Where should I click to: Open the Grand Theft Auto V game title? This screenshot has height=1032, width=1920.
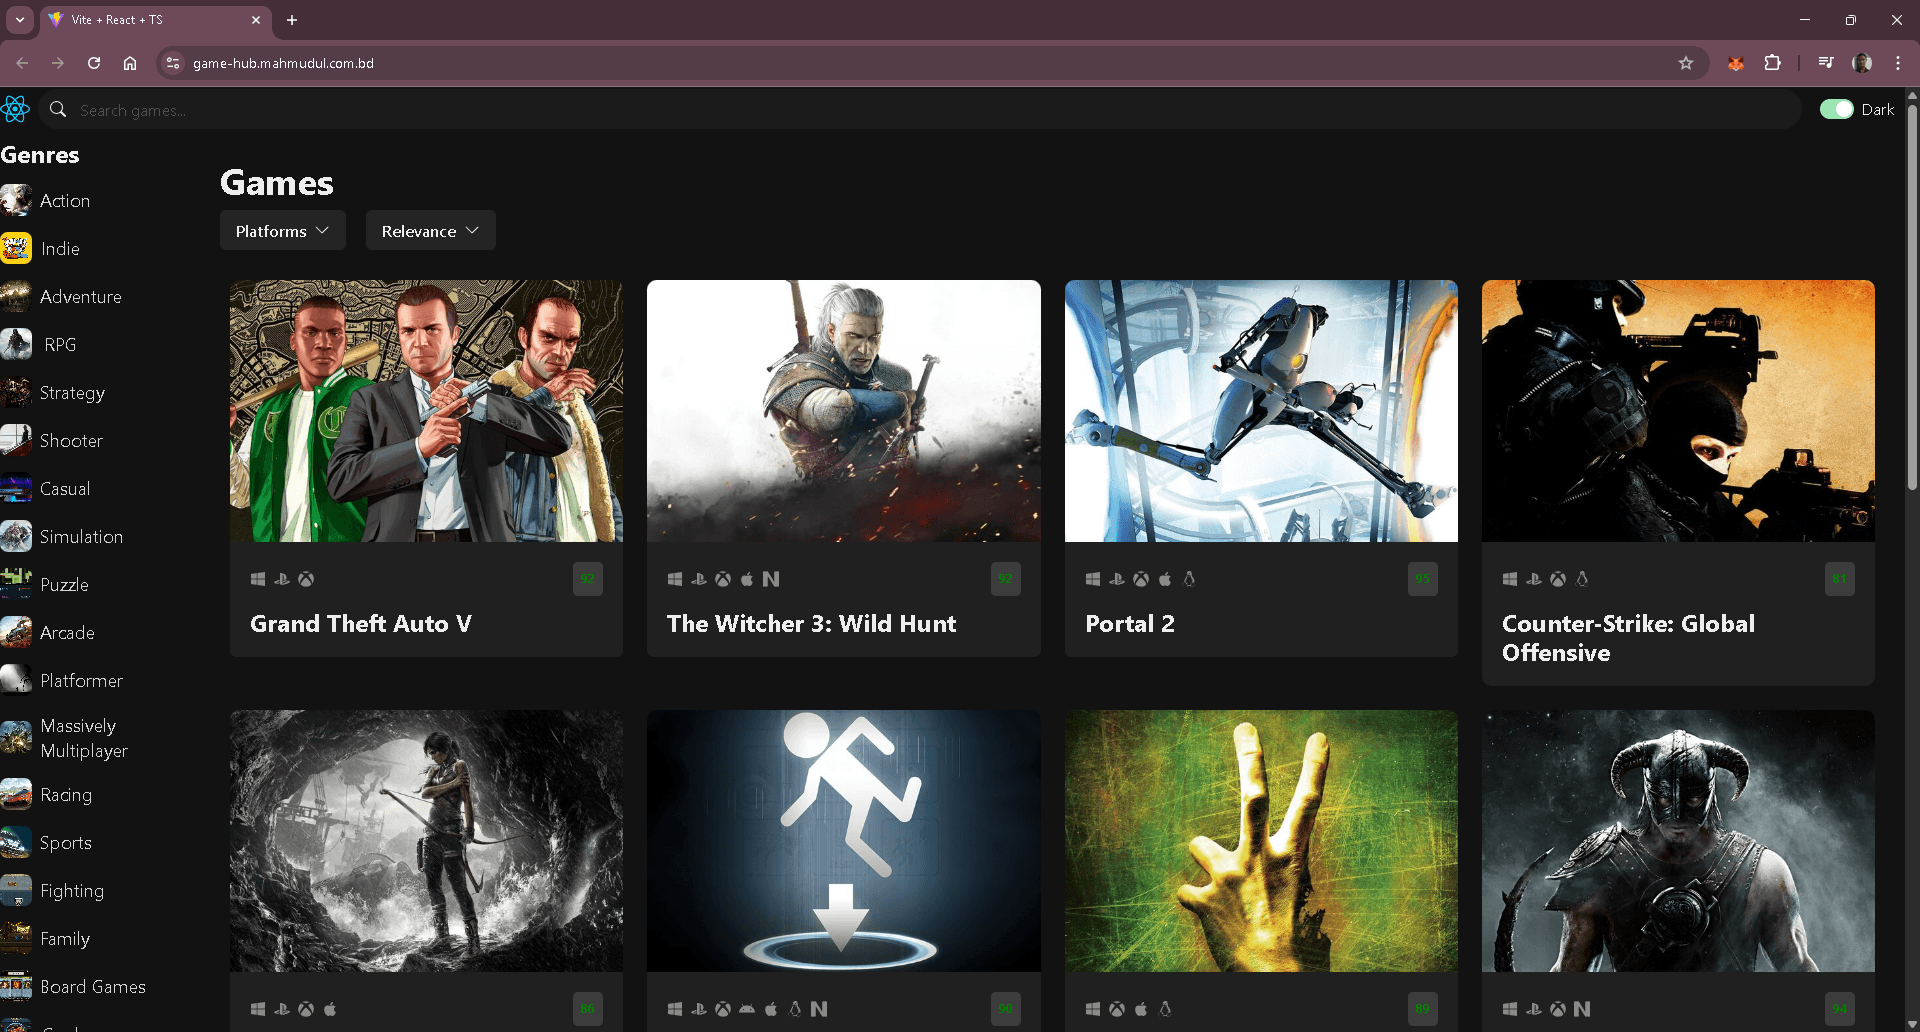pyautogui.click(x=360, y=623)
